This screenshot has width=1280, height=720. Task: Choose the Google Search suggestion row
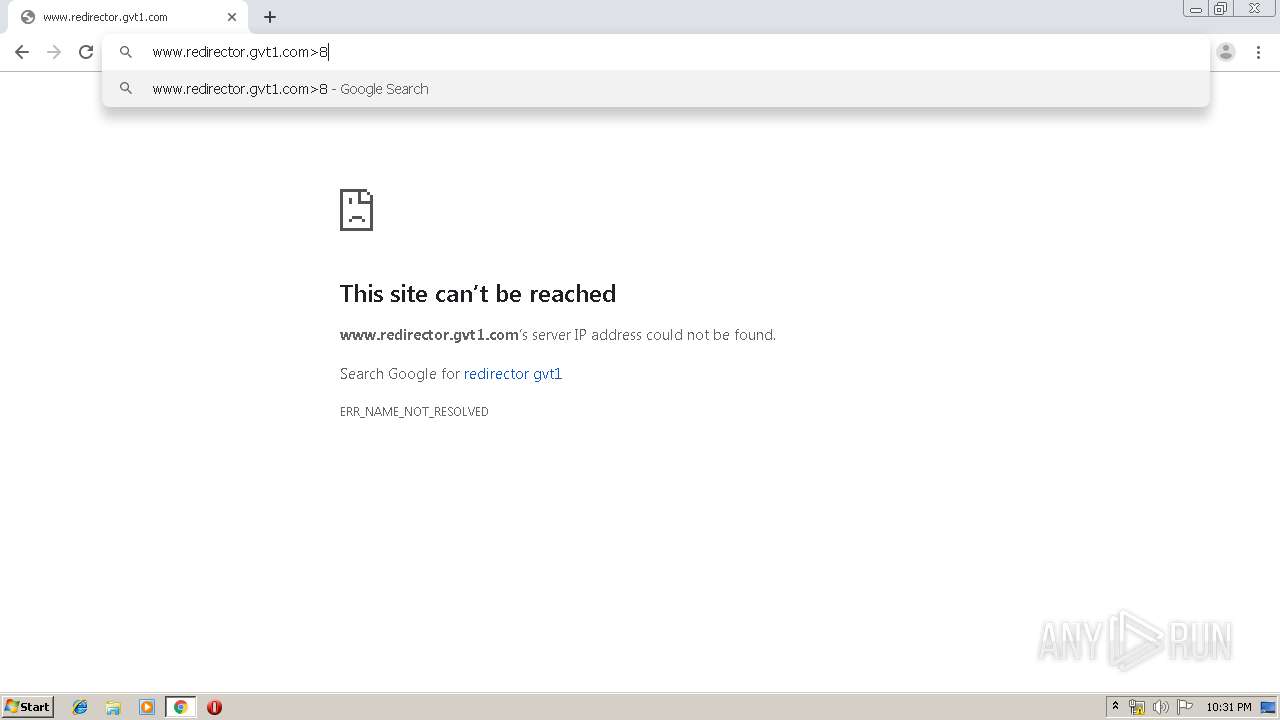click(656, 89)
